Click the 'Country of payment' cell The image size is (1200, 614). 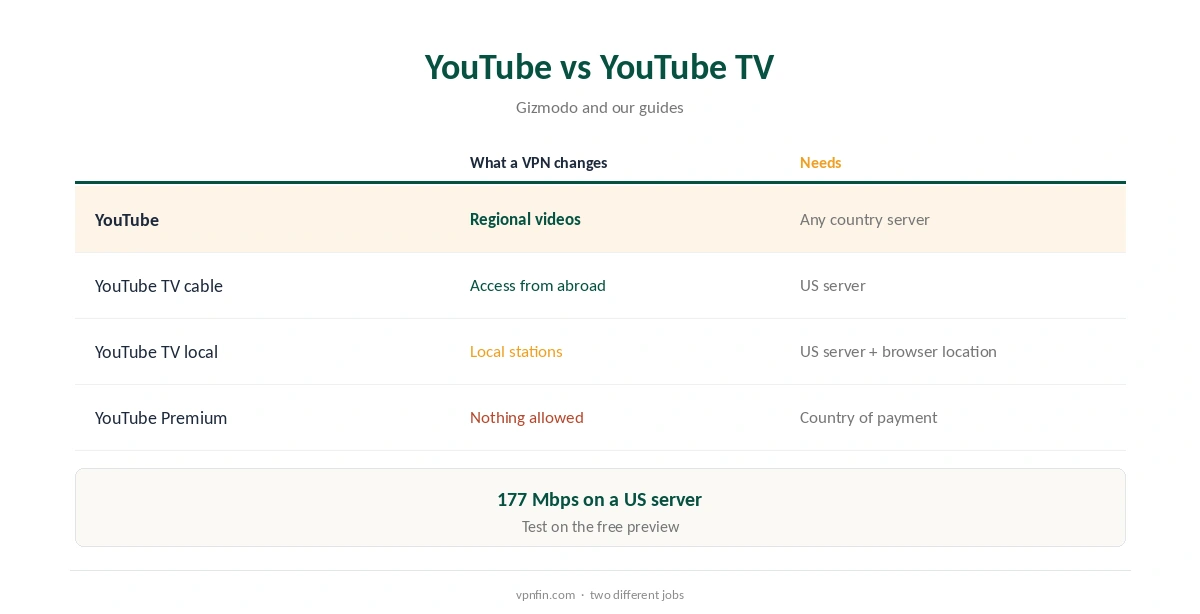click(x=868, y=417)
